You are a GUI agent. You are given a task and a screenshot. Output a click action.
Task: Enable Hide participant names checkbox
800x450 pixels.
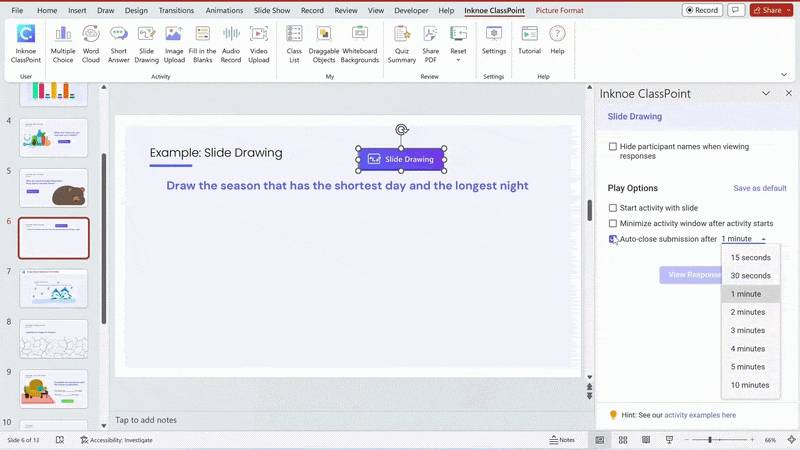[x=613, y=147]
